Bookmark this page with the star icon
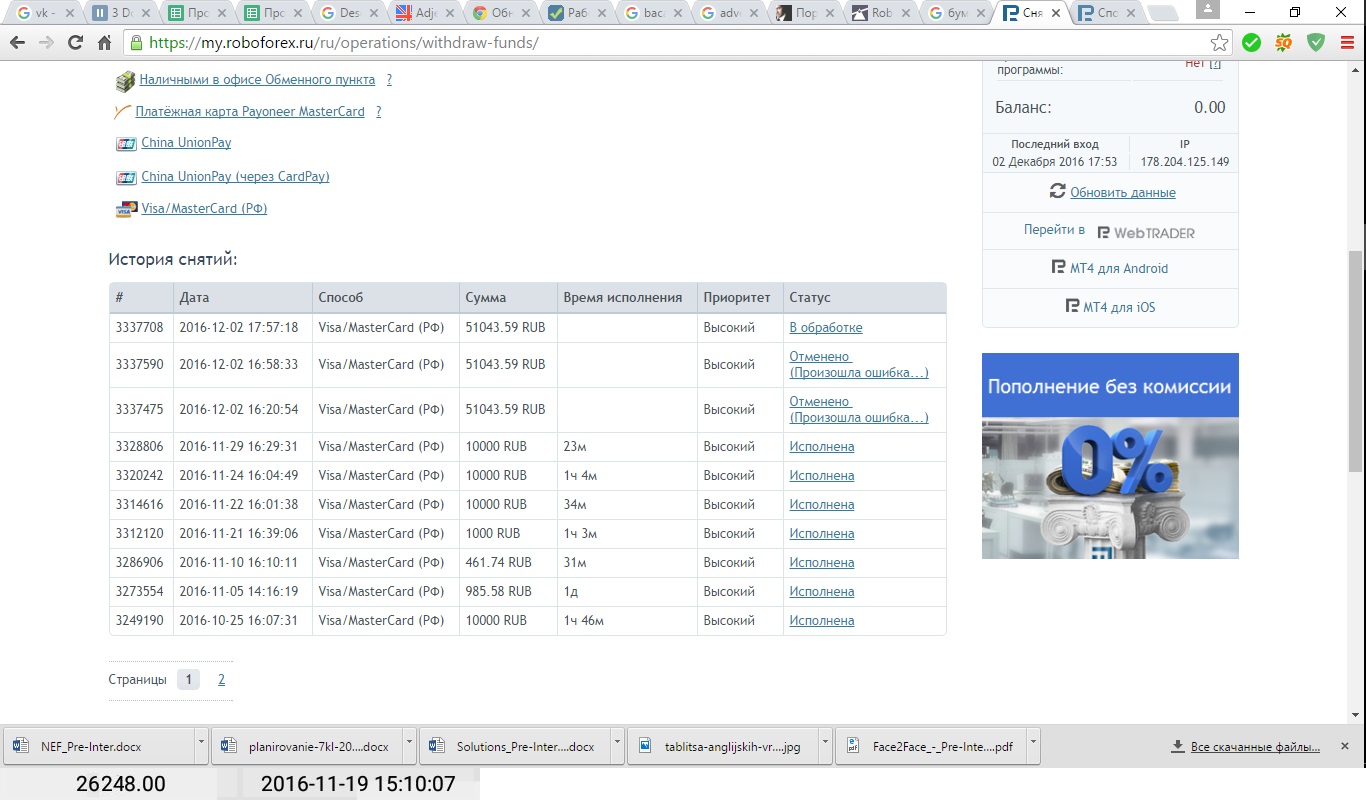Screen dimensions: 1366x800 [1219, 43]
